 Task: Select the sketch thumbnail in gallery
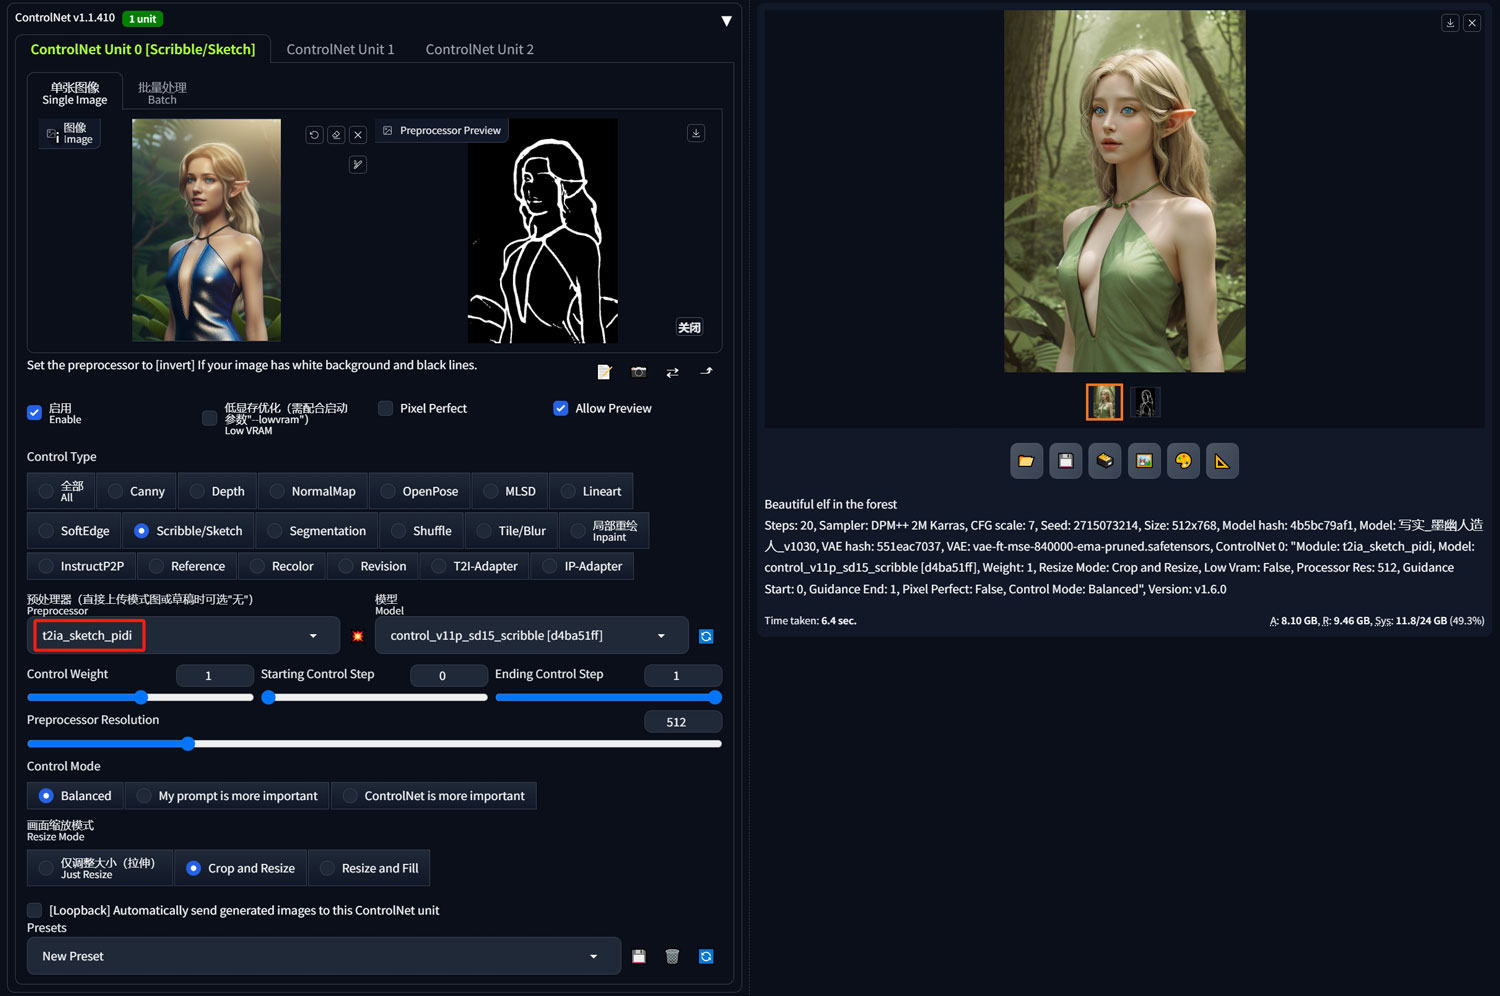[1145, 402]
